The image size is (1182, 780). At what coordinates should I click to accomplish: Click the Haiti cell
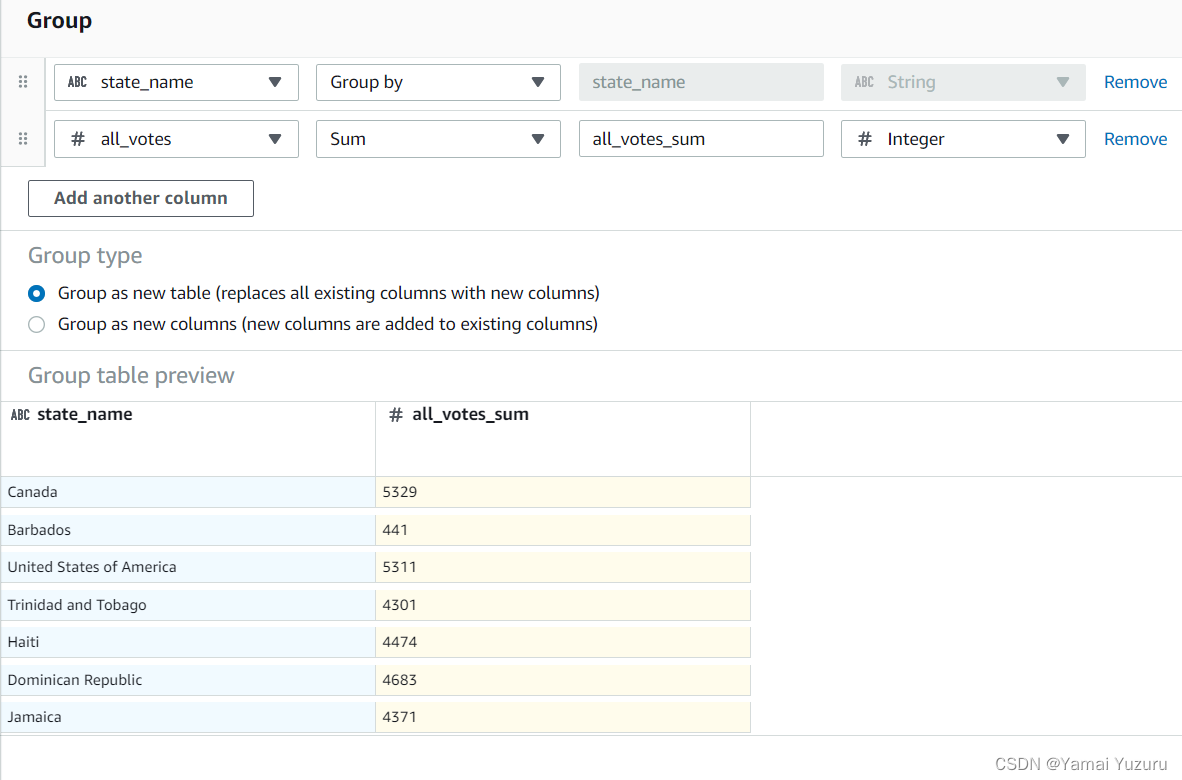188,642
